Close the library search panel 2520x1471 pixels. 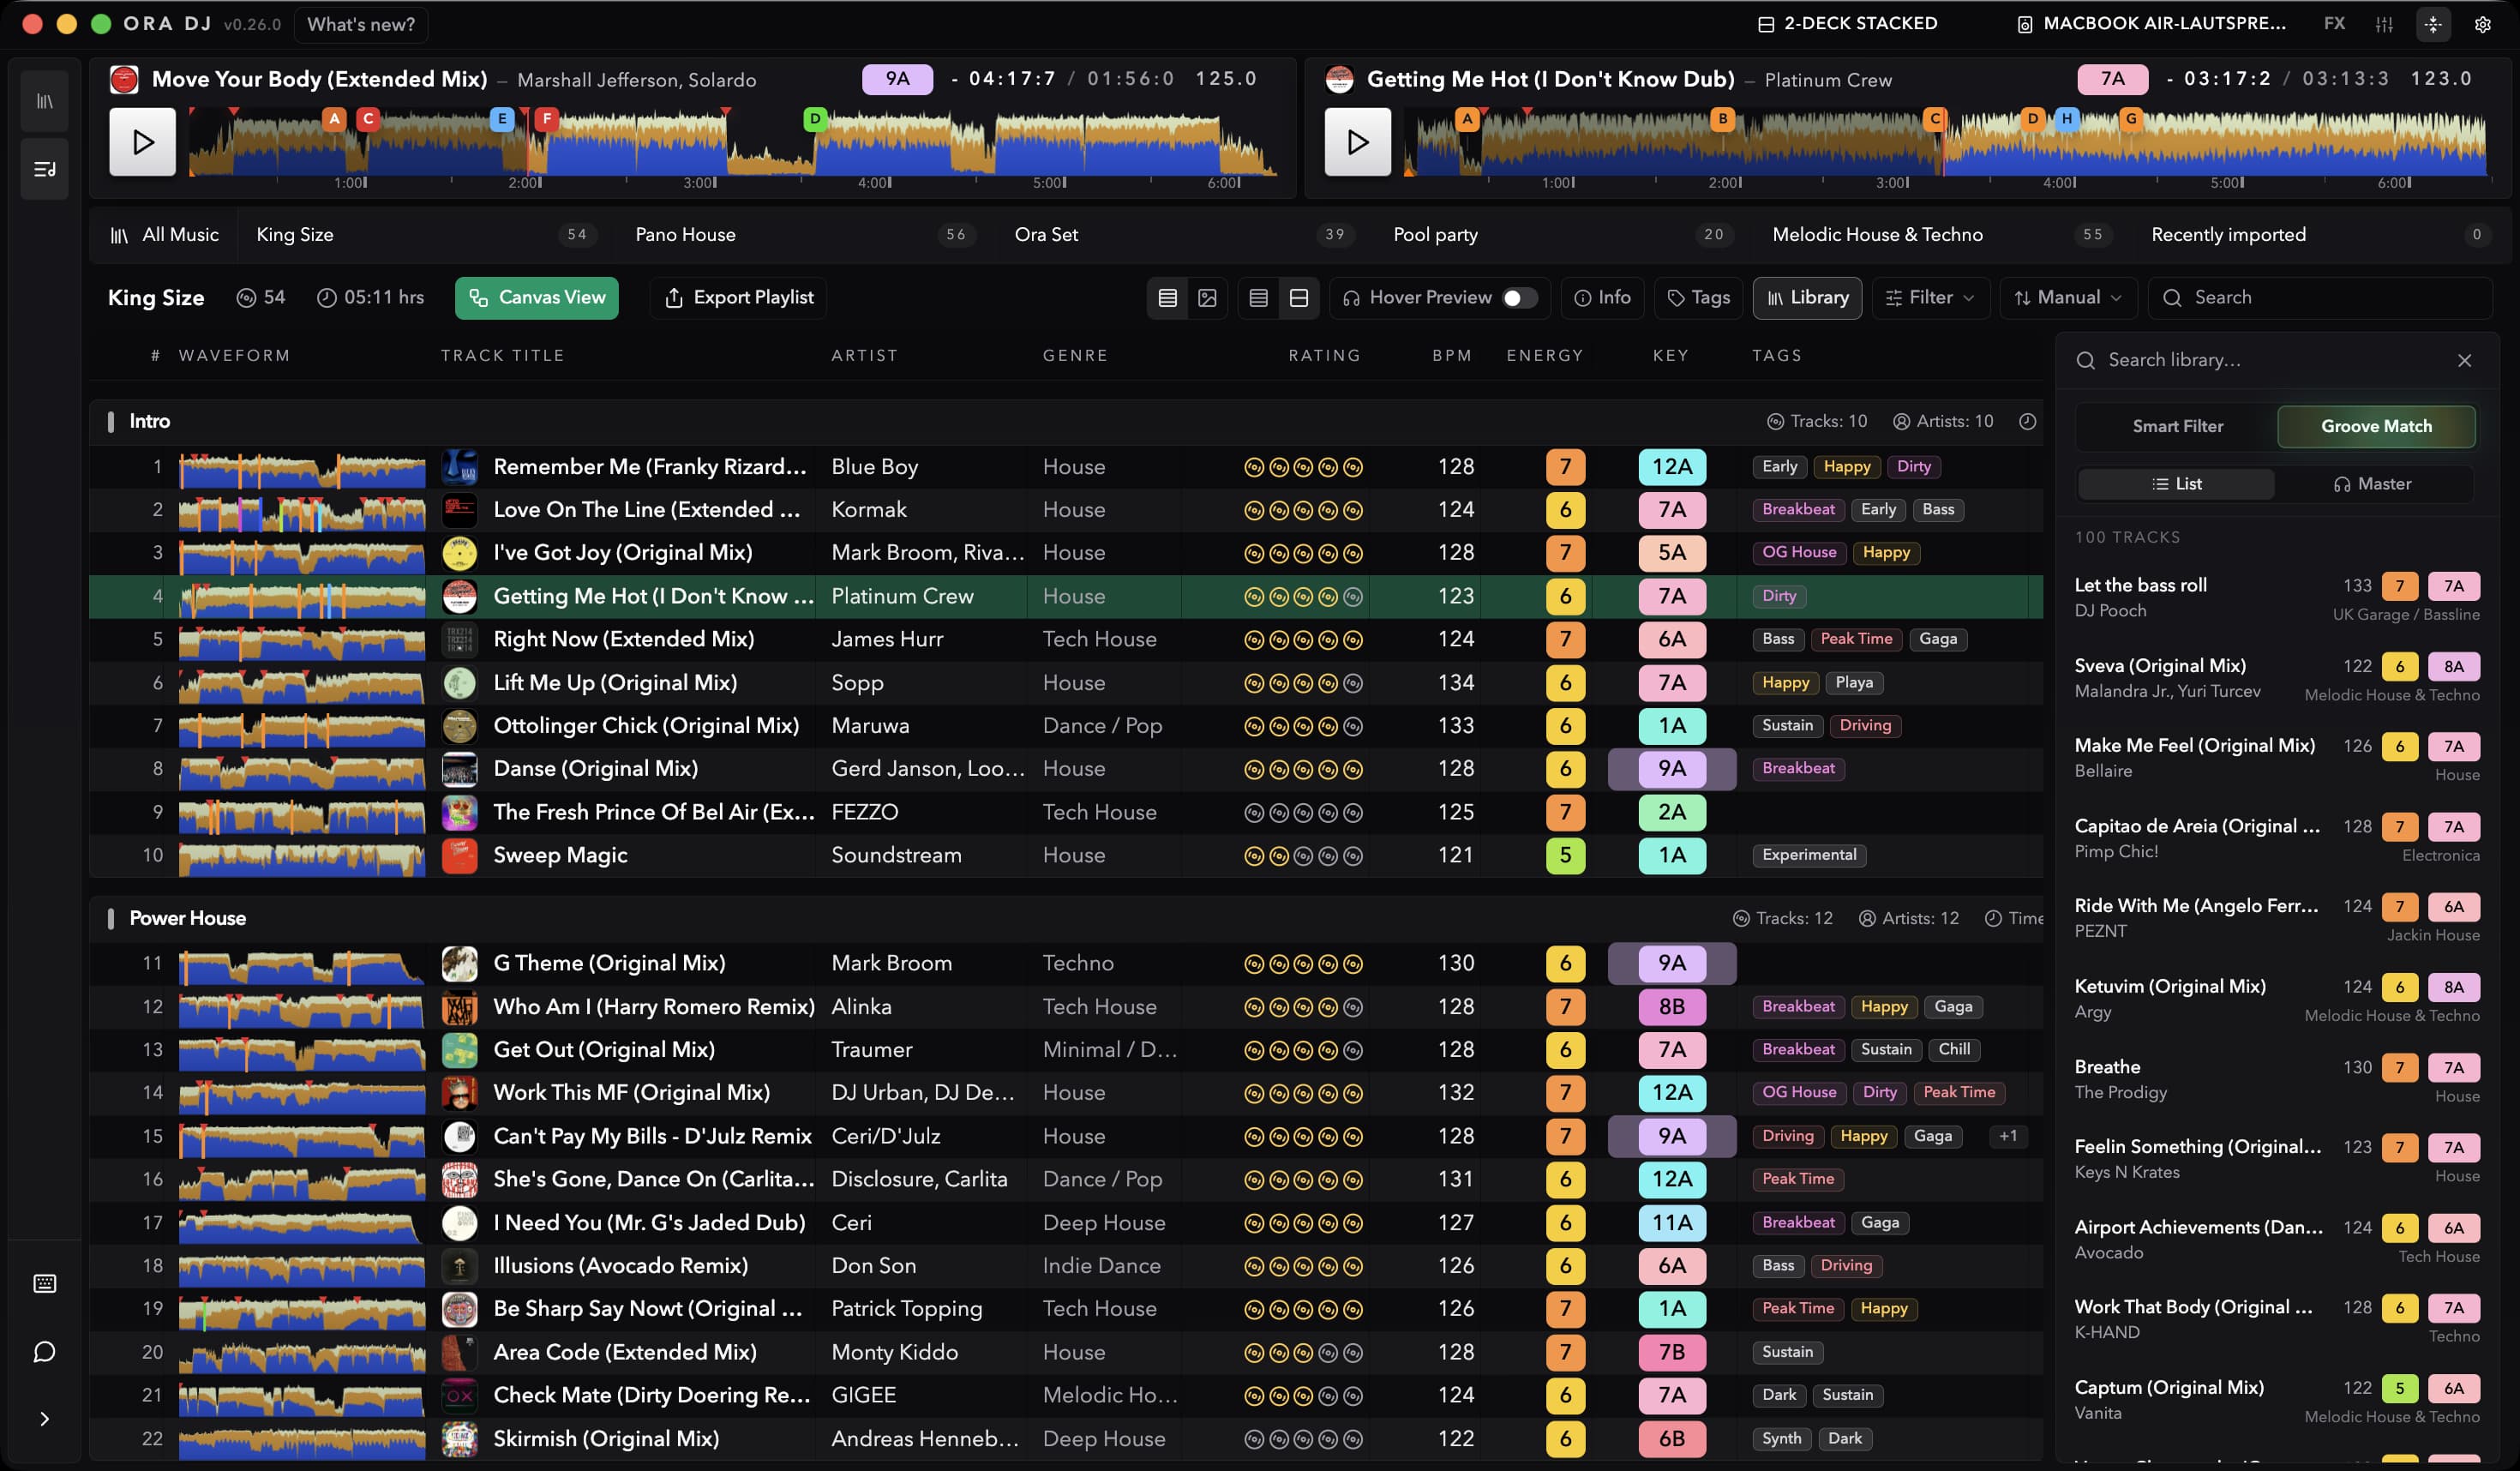(2464, 360)
